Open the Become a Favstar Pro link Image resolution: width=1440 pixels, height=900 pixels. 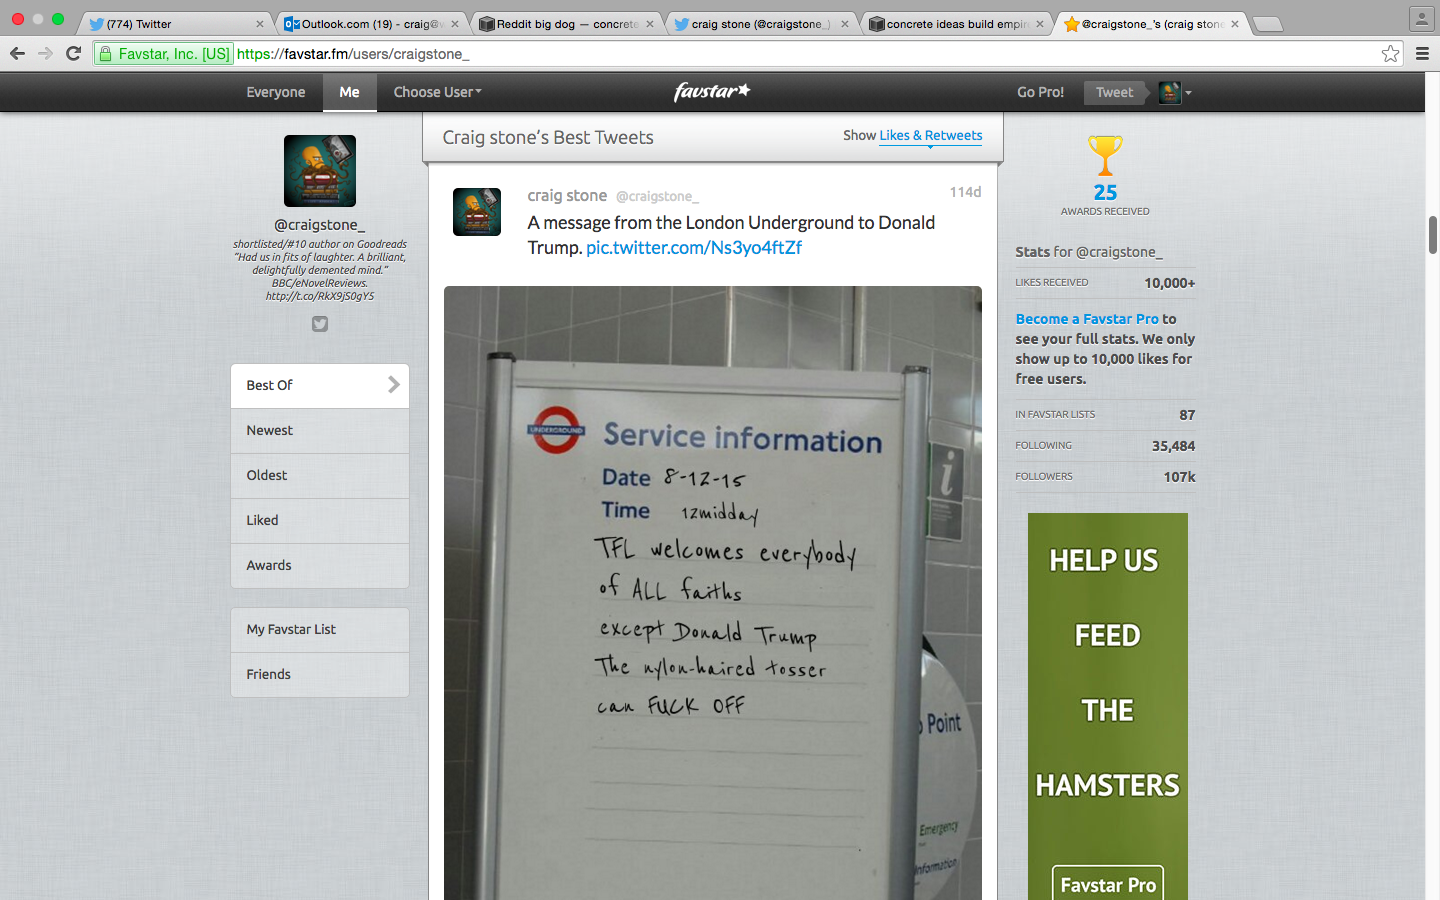[x=1087, y=319]
